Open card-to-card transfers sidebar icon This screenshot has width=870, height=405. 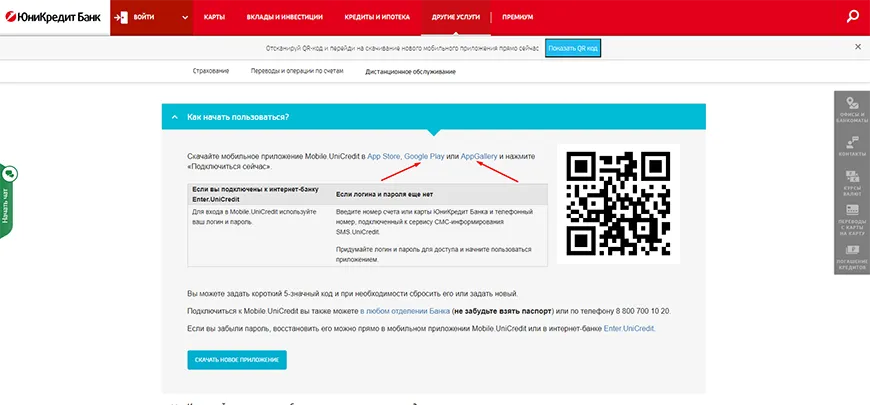pos(851,221)
